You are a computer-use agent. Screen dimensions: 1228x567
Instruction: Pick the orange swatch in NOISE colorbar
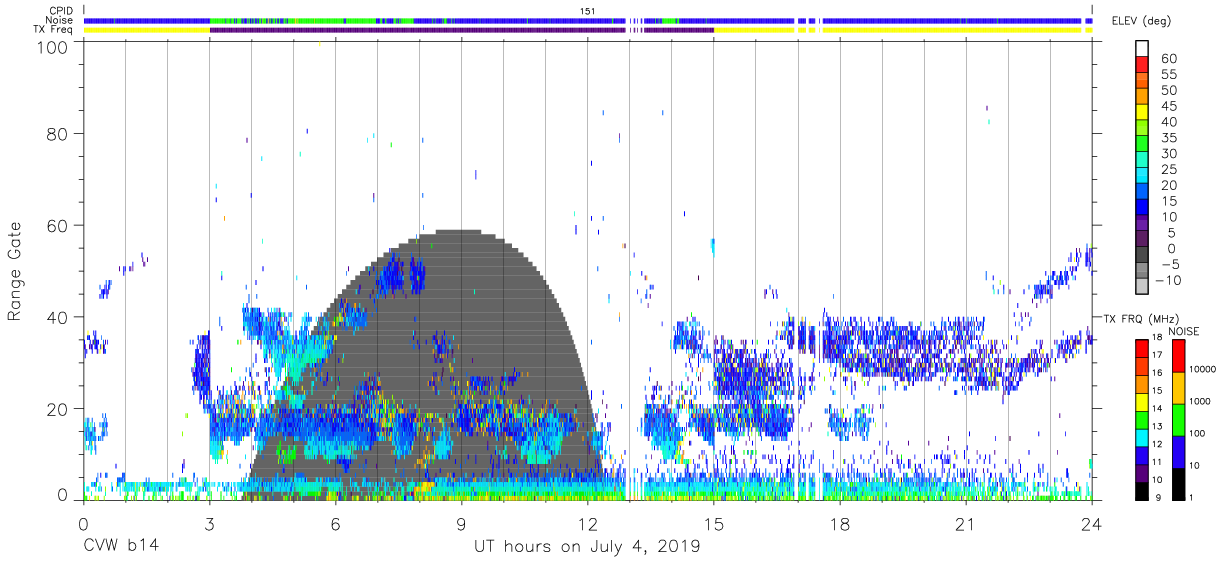point(1178,387)
